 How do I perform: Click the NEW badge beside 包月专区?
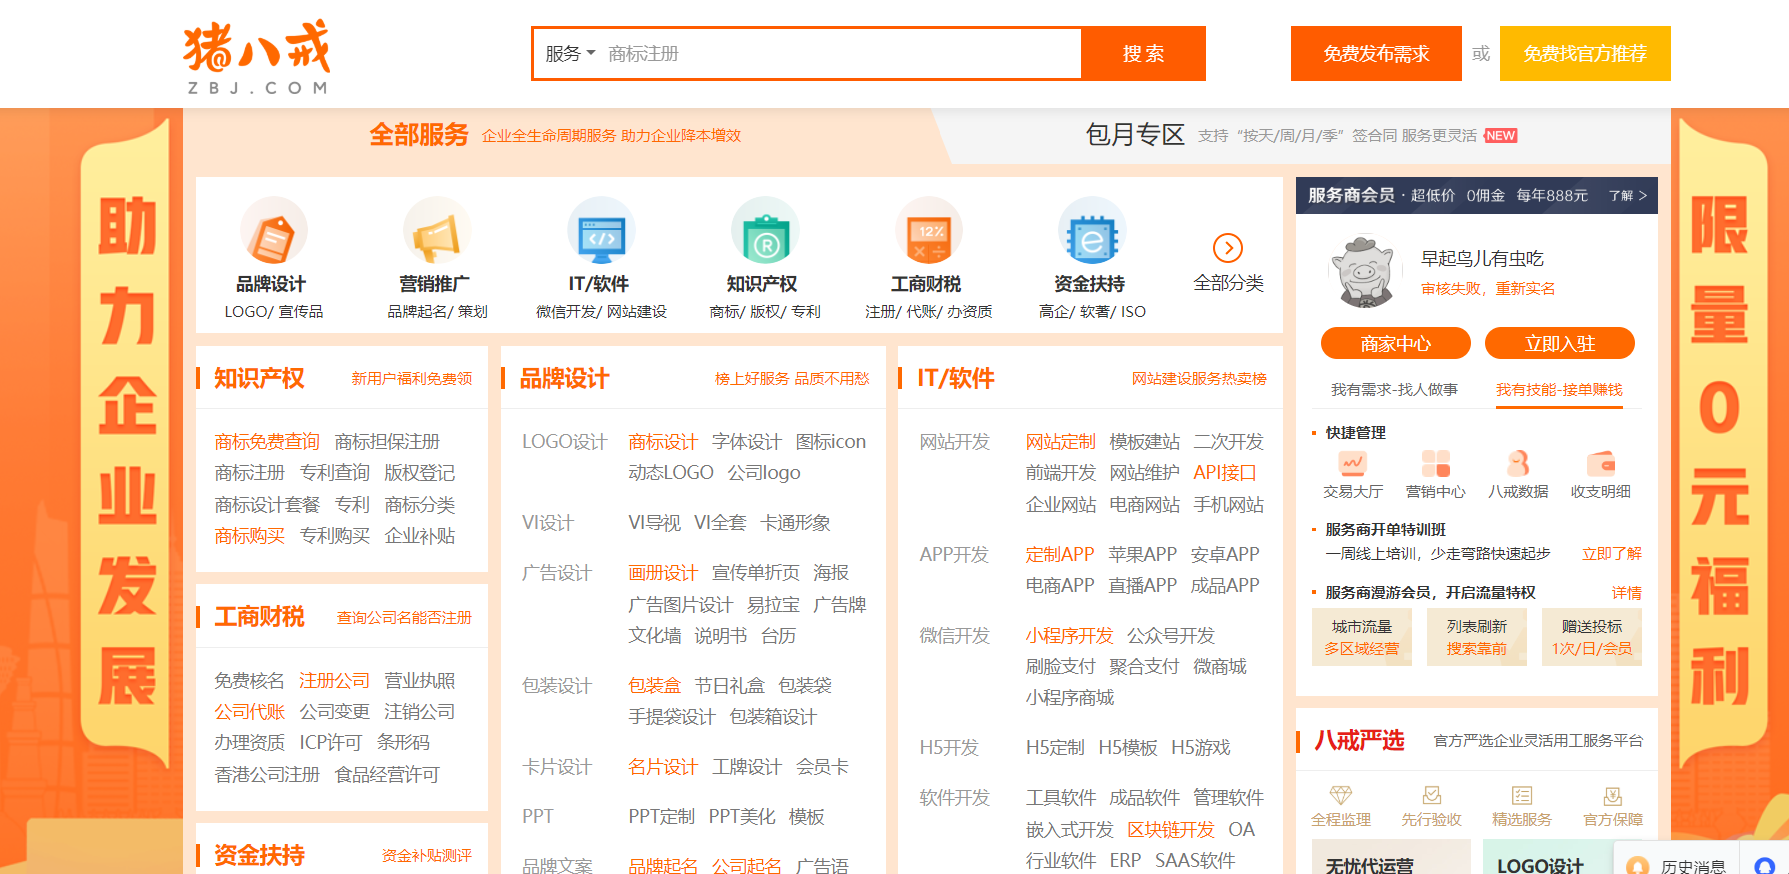point(1501,135)
